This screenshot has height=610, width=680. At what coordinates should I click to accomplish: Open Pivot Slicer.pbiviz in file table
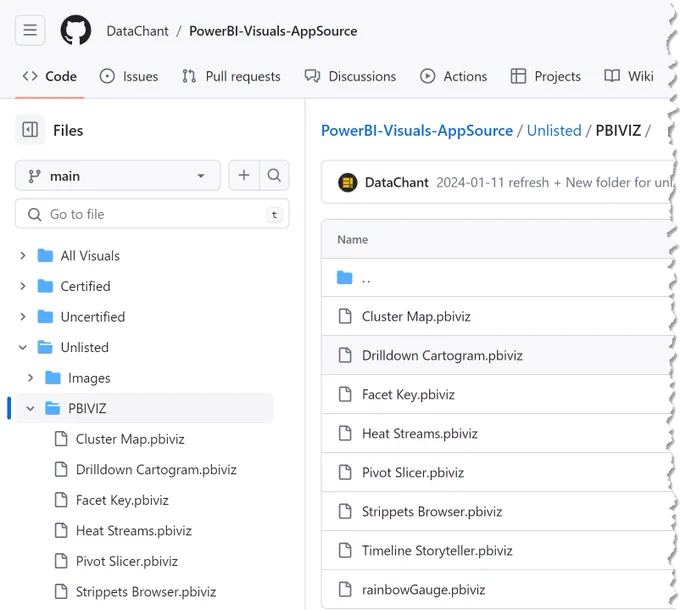413,473
